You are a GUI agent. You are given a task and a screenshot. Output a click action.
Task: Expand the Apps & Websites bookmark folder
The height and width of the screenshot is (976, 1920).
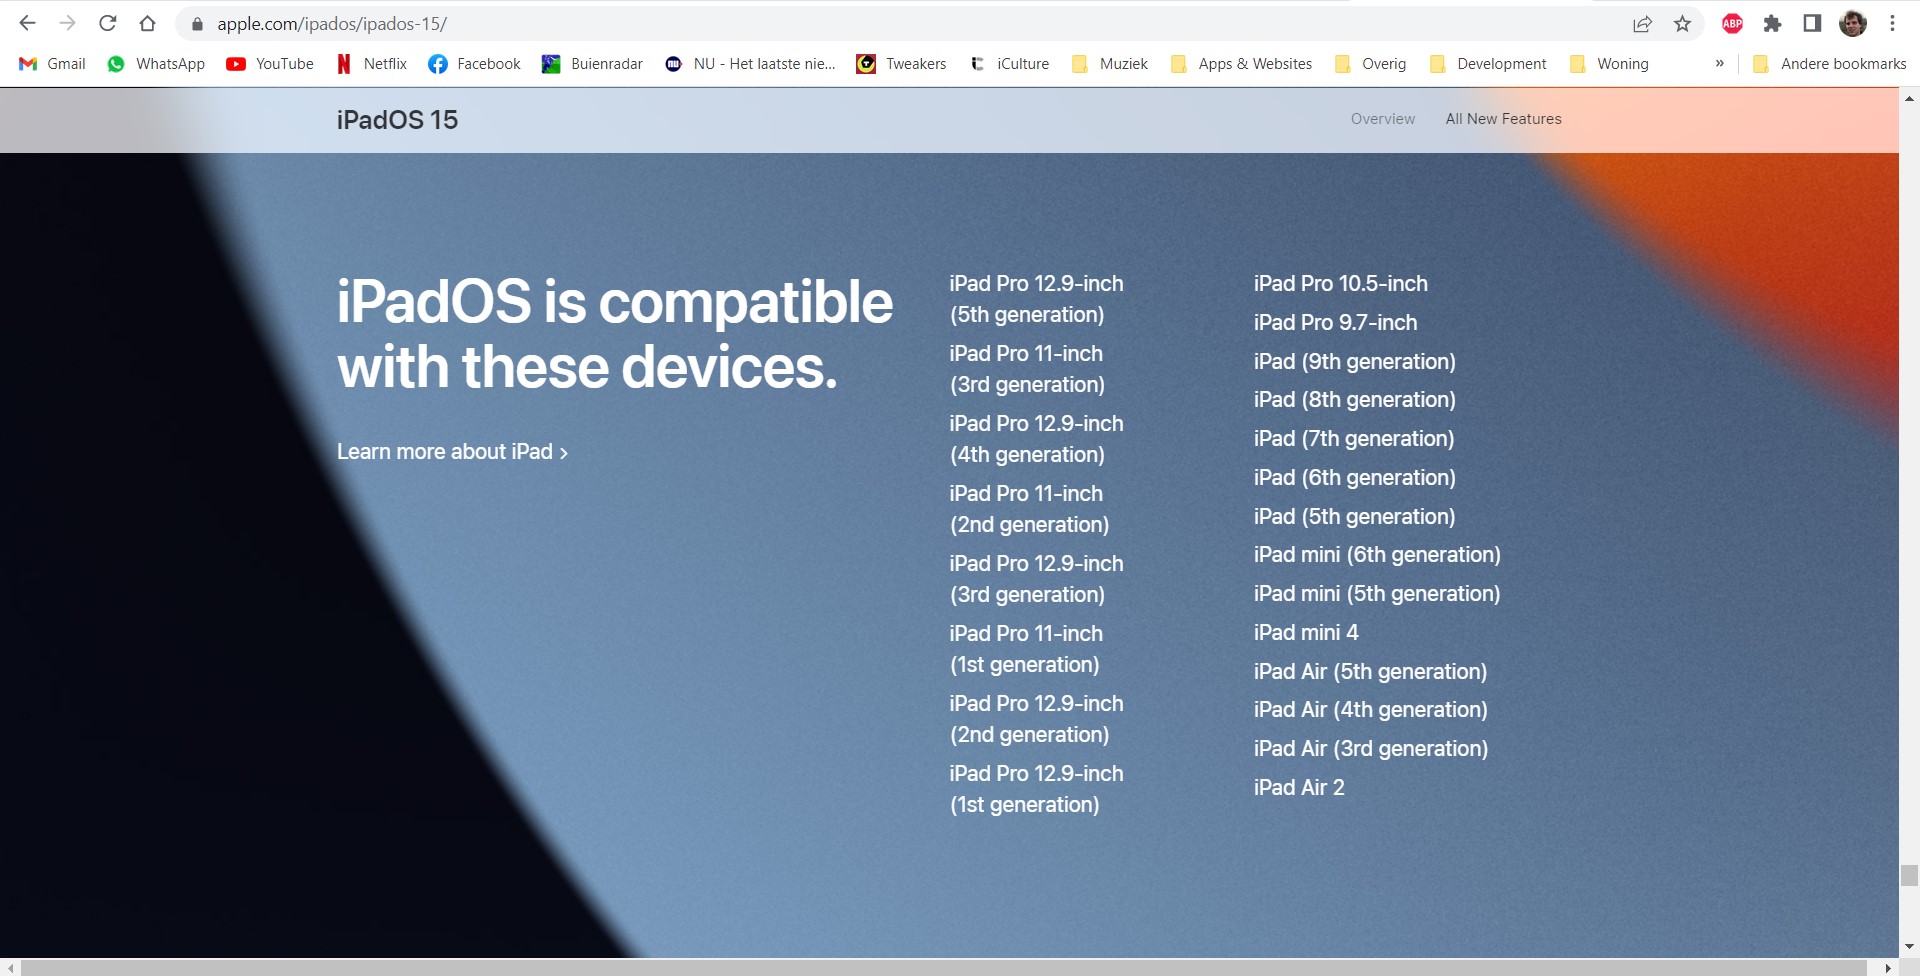point(1241,64)
